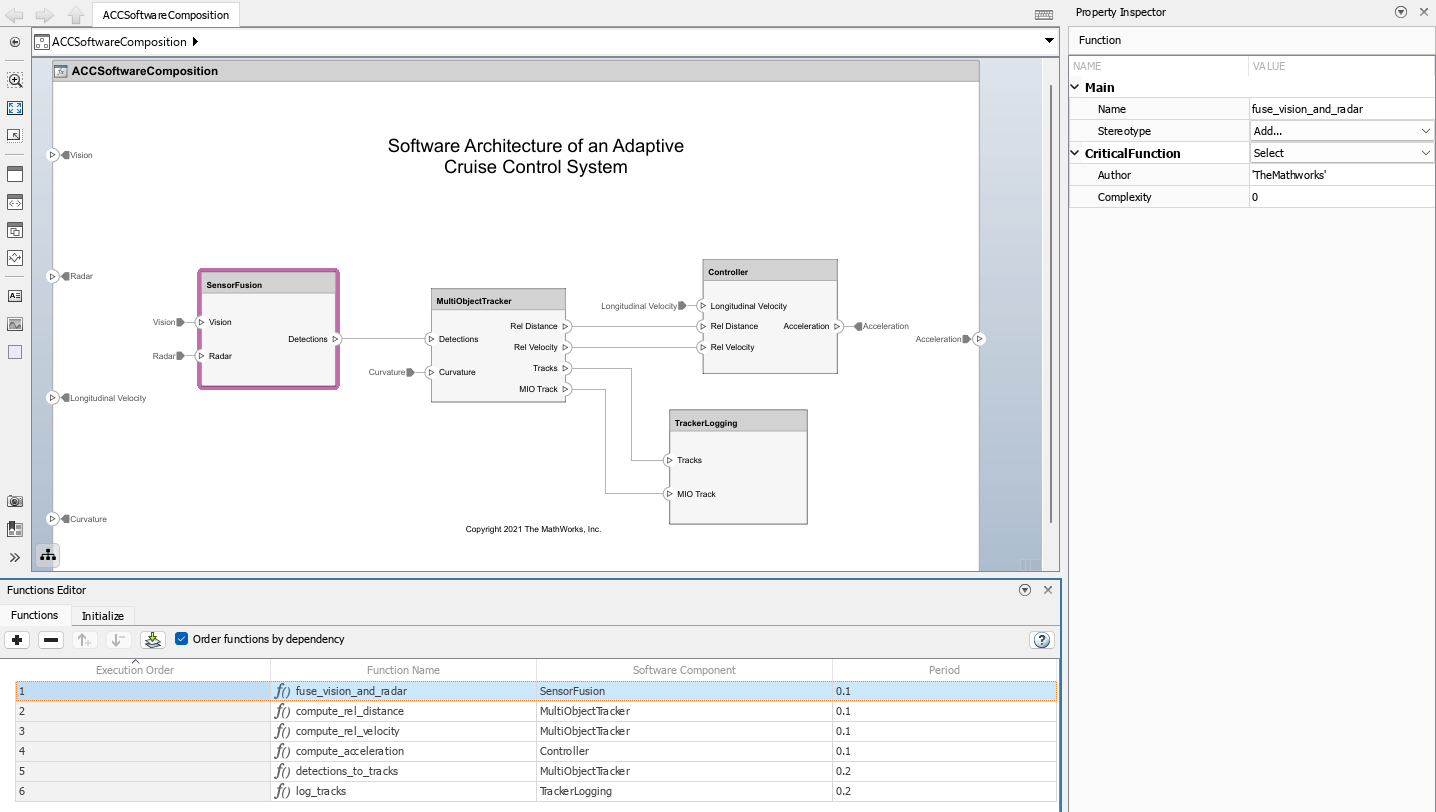The height and width of the screenshot is (812, 1436).
Task: Select the Functions tab
Action: coord(35,616)
